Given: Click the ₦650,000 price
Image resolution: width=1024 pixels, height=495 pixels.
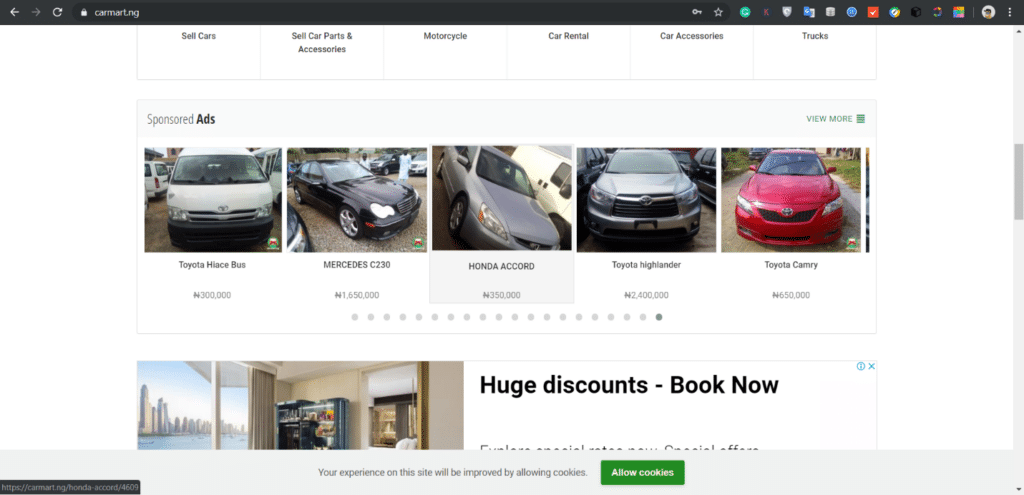Looking at the screenshot, I should click(x=791, y=295).
